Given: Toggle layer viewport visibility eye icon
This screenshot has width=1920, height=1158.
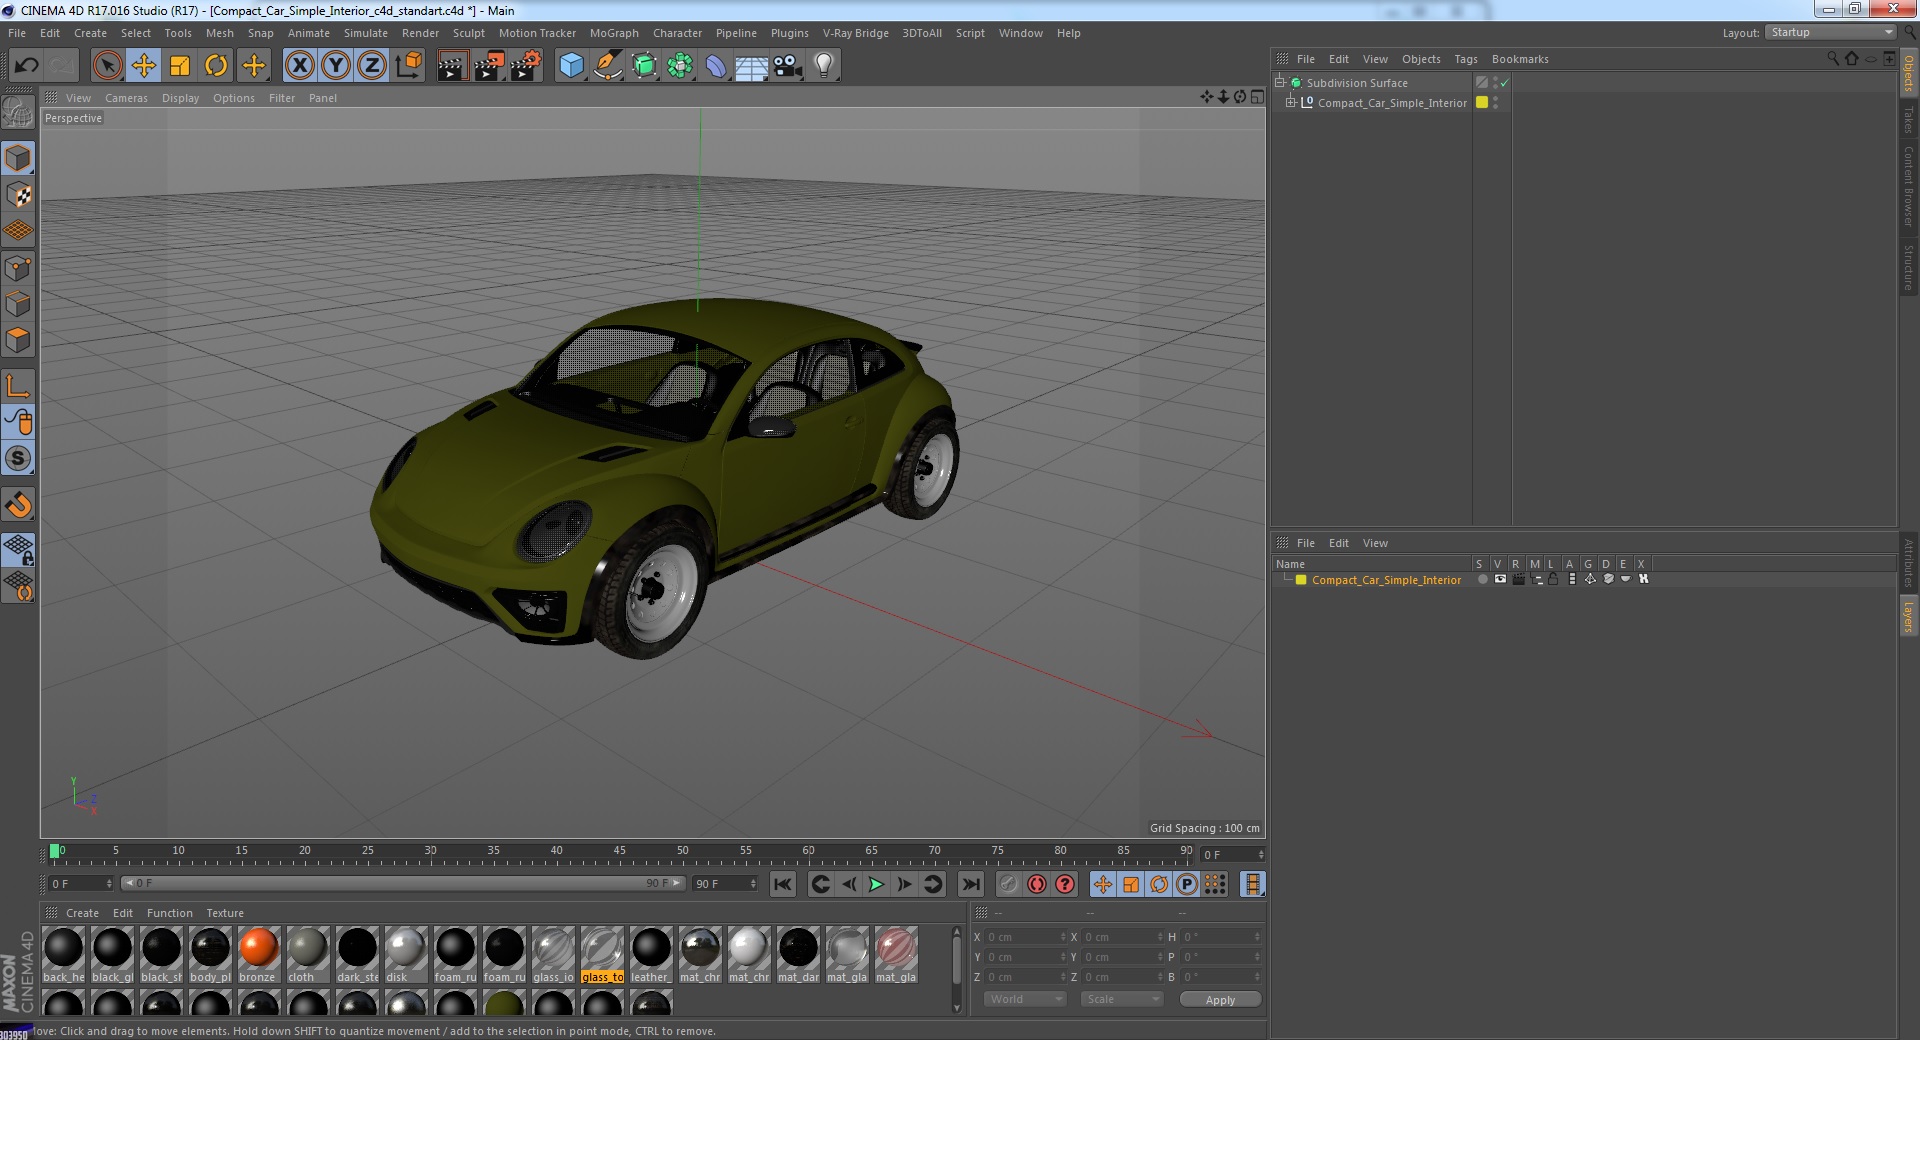Looking at the screenshot, I should pyautogui.click(x=1500, y=579).
